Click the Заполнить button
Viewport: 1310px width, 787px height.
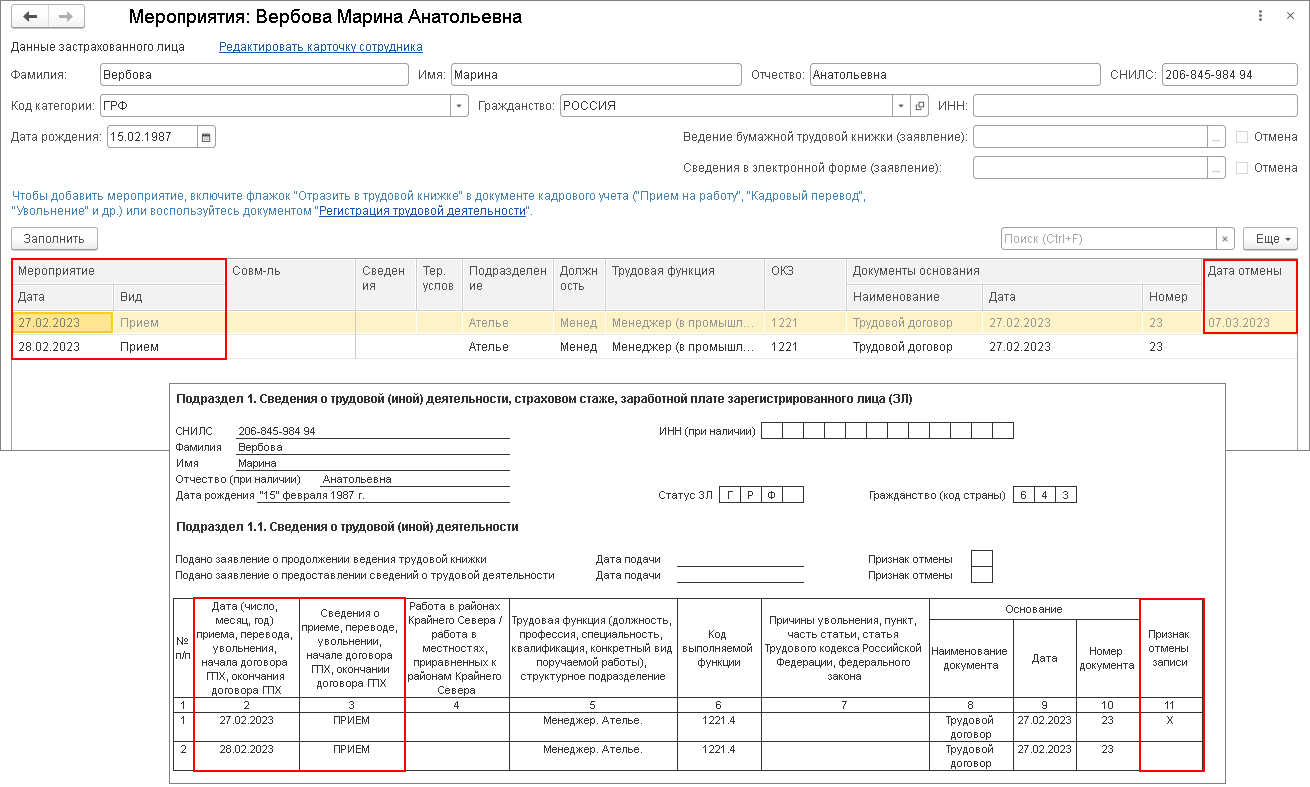click(x=54, y=239)
